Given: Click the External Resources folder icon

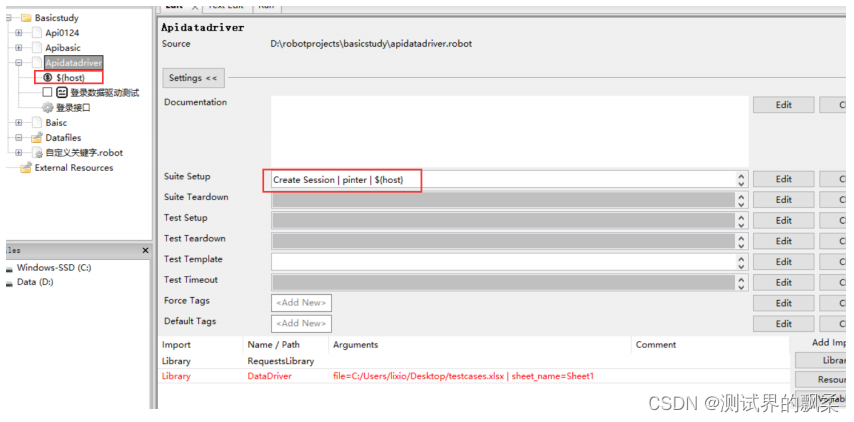Looking at the screenshot, I should pos(26,168).
